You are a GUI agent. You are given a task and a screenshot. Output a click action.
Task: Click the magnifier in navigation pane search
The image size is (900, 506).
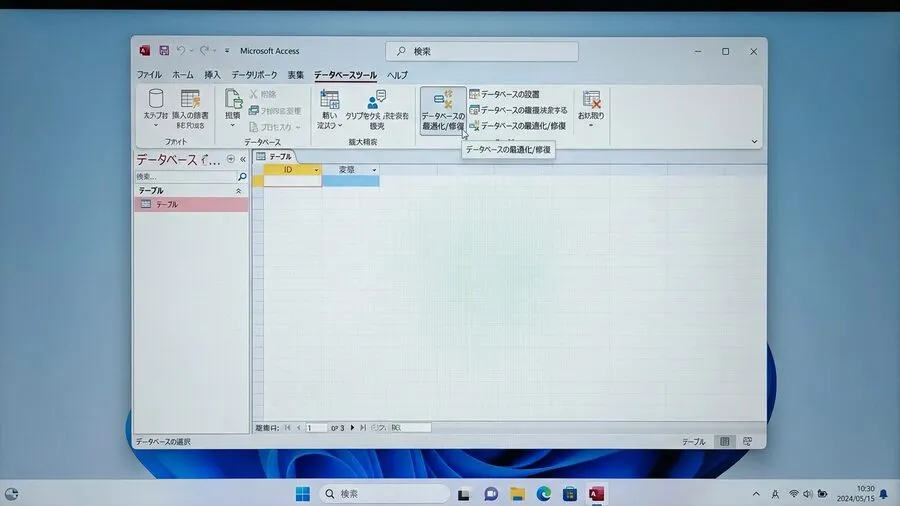point(242,177)
